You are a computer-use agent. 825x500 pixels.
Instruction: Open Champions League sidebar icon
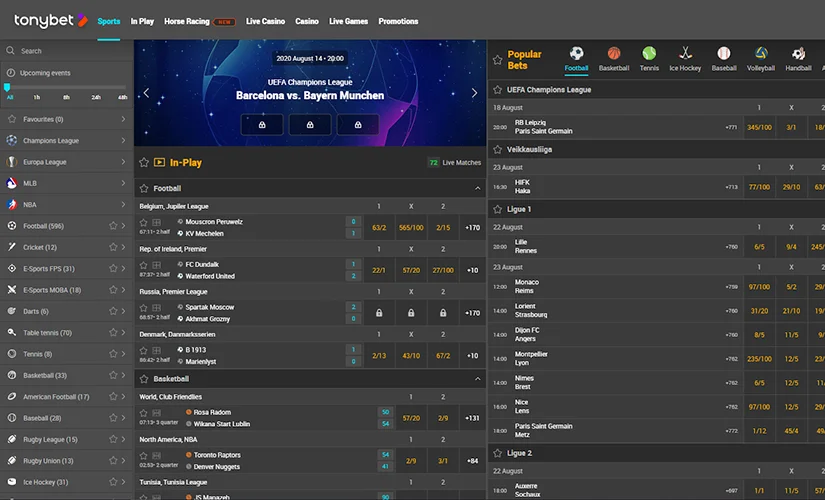coord(12,141)
